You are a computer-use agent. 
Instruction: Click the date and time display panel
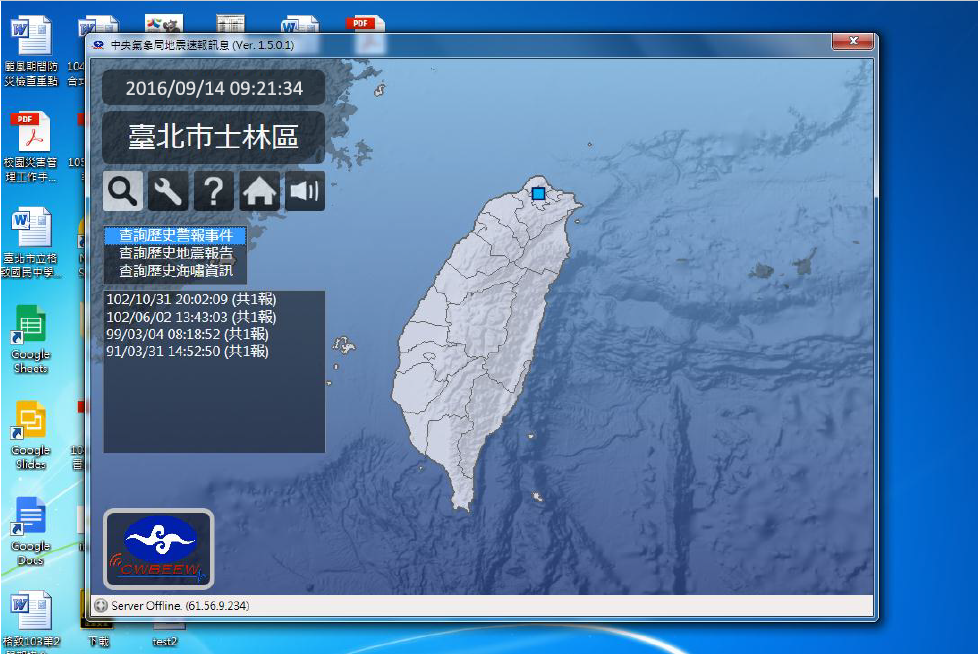click(213, 88)
